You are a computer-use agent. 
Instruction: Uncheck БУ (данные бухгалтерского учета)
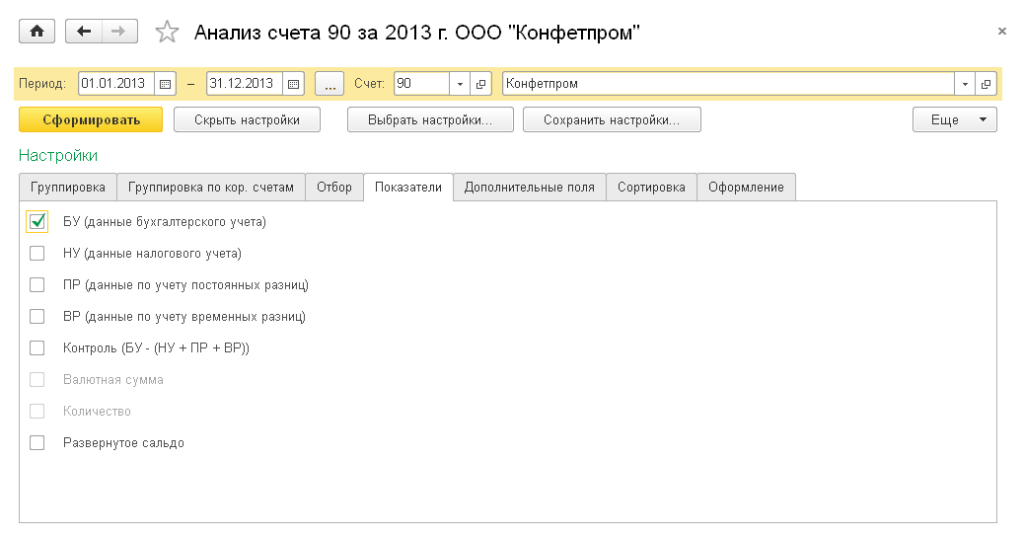pos(38,221)
